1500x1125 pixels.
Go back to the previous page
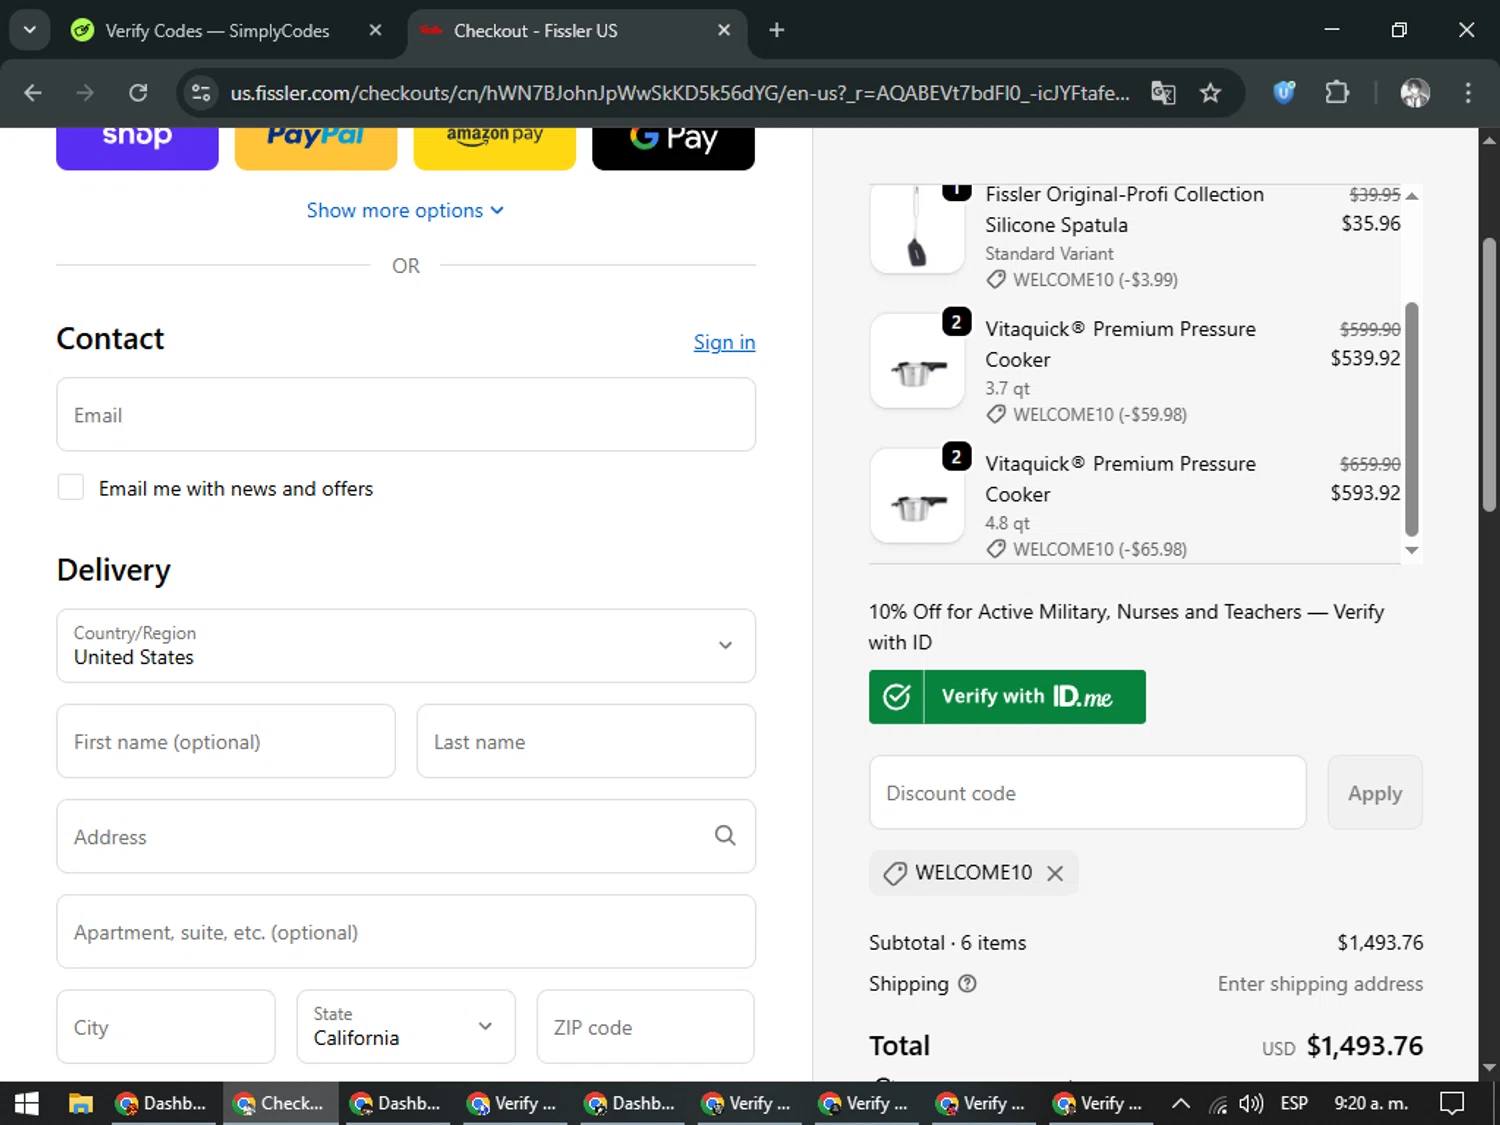click(x=33, y=93)
